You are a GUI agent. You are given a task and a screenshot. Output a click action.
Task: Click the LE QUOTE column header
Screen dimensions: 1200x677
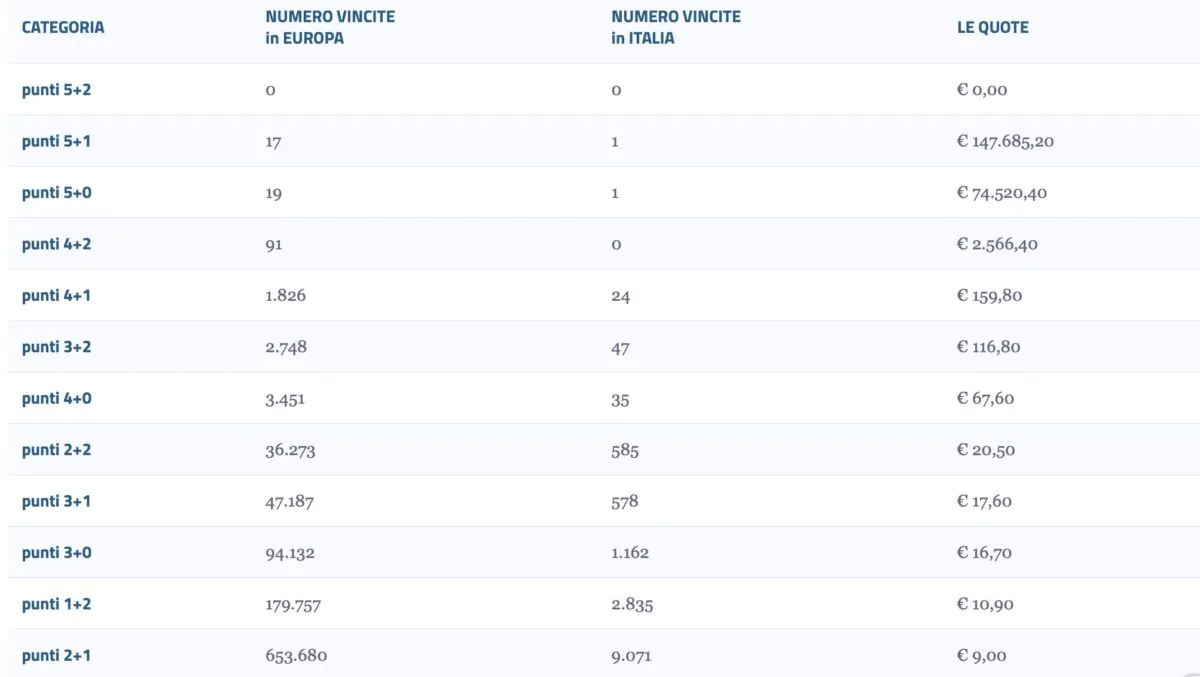[x=993, y=27]
